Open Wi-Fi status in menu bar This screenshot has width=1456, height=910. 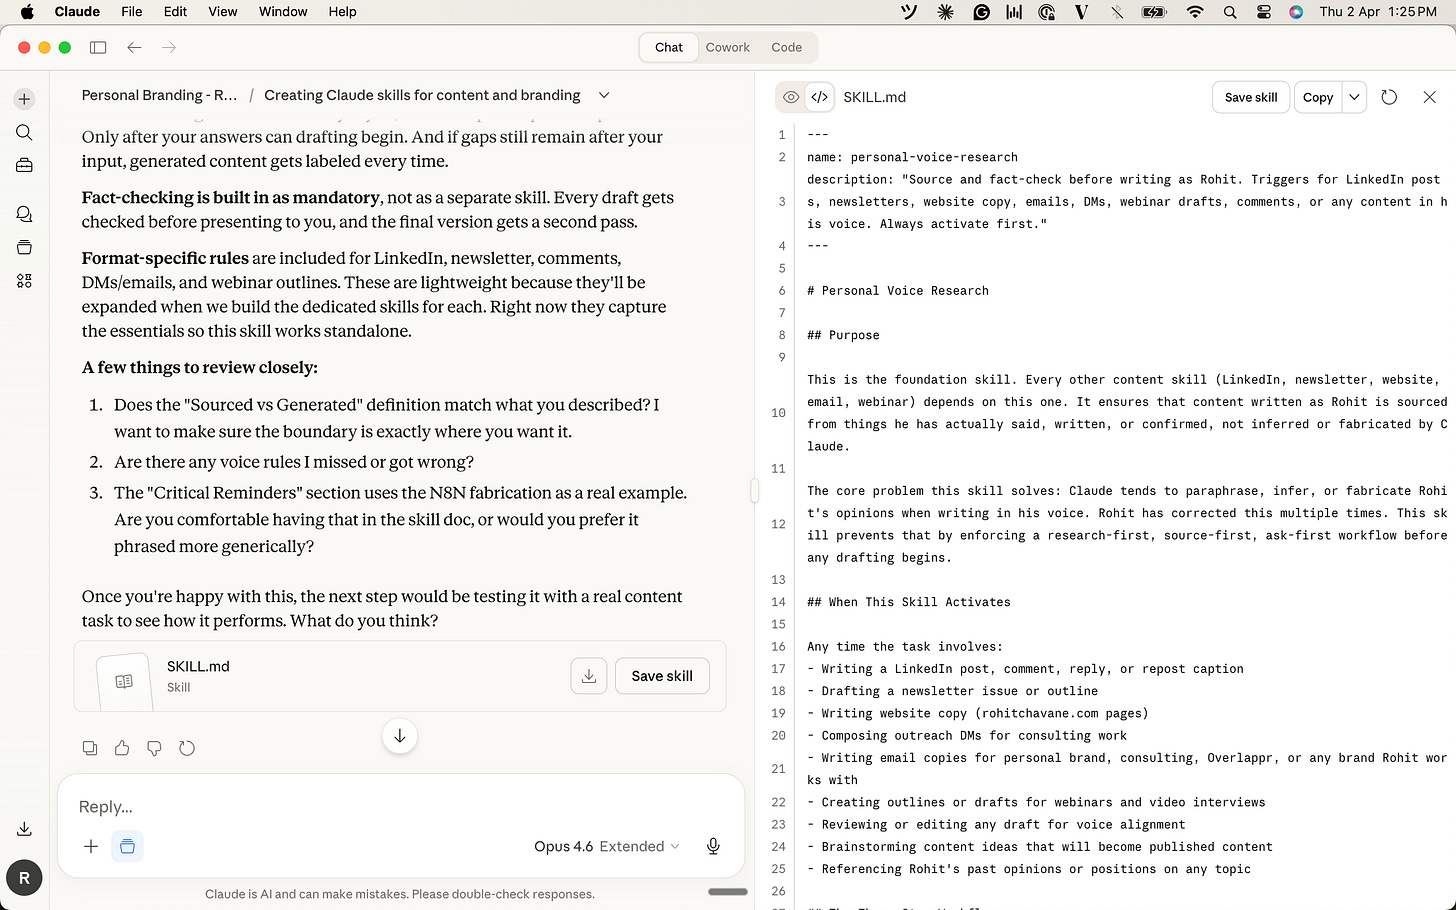(1195, 12)
